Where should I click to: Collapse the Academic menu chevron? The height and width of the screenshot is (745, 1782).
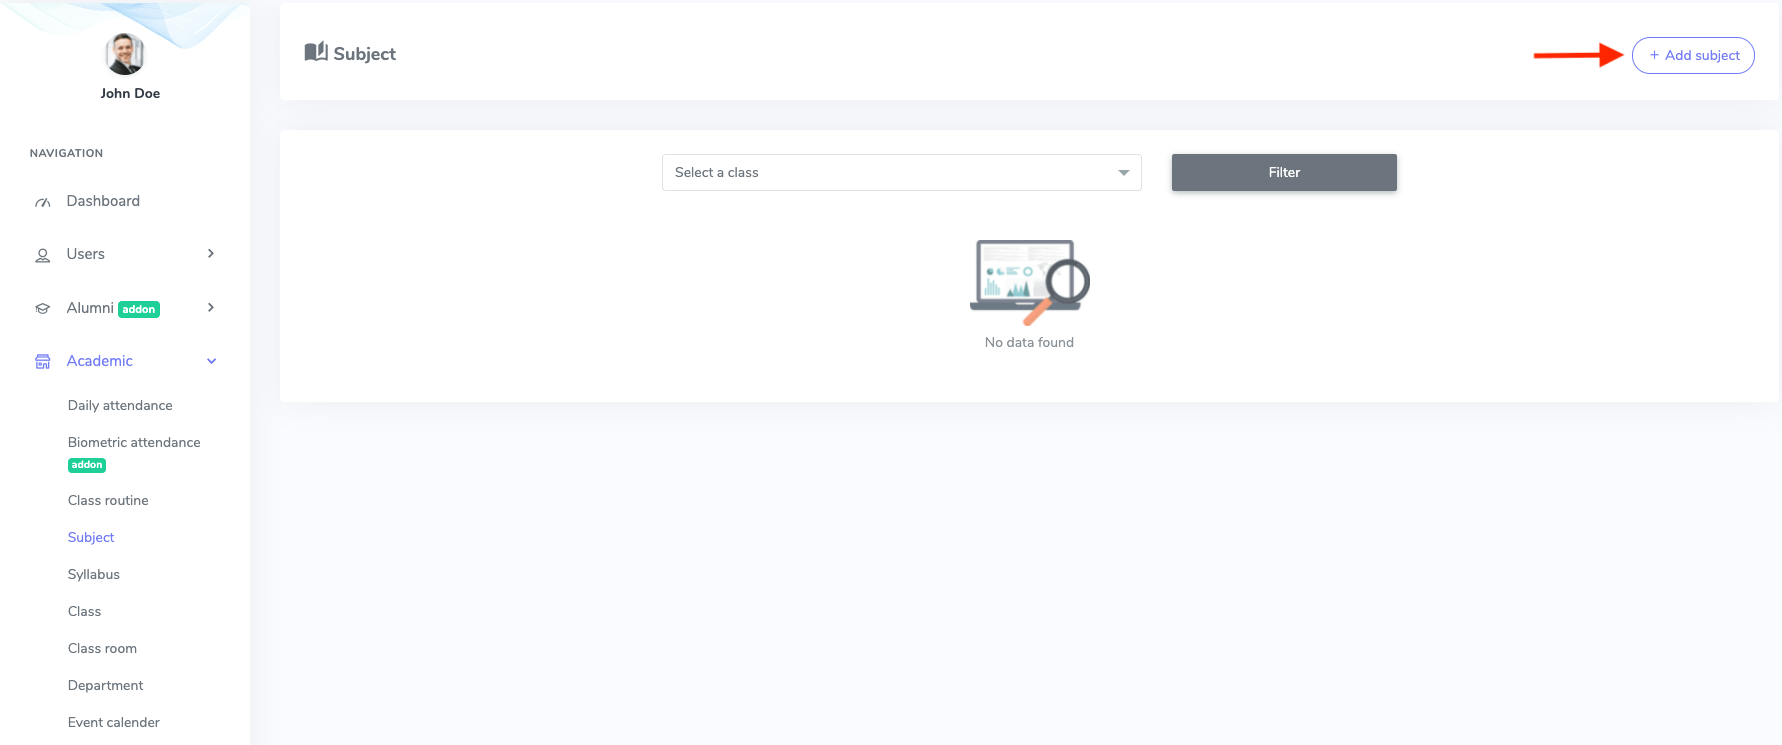[x=211, y=361]
